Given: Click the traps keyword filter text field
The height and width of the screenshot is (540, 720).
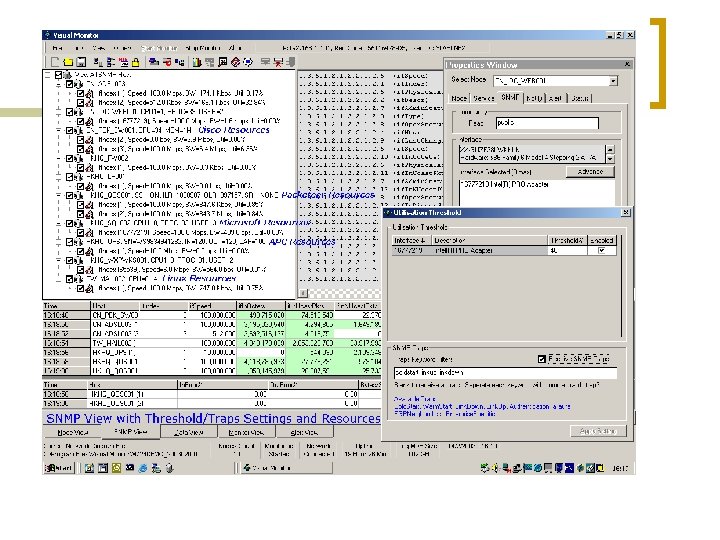Looking at the screenshot, I should [508, 372].
